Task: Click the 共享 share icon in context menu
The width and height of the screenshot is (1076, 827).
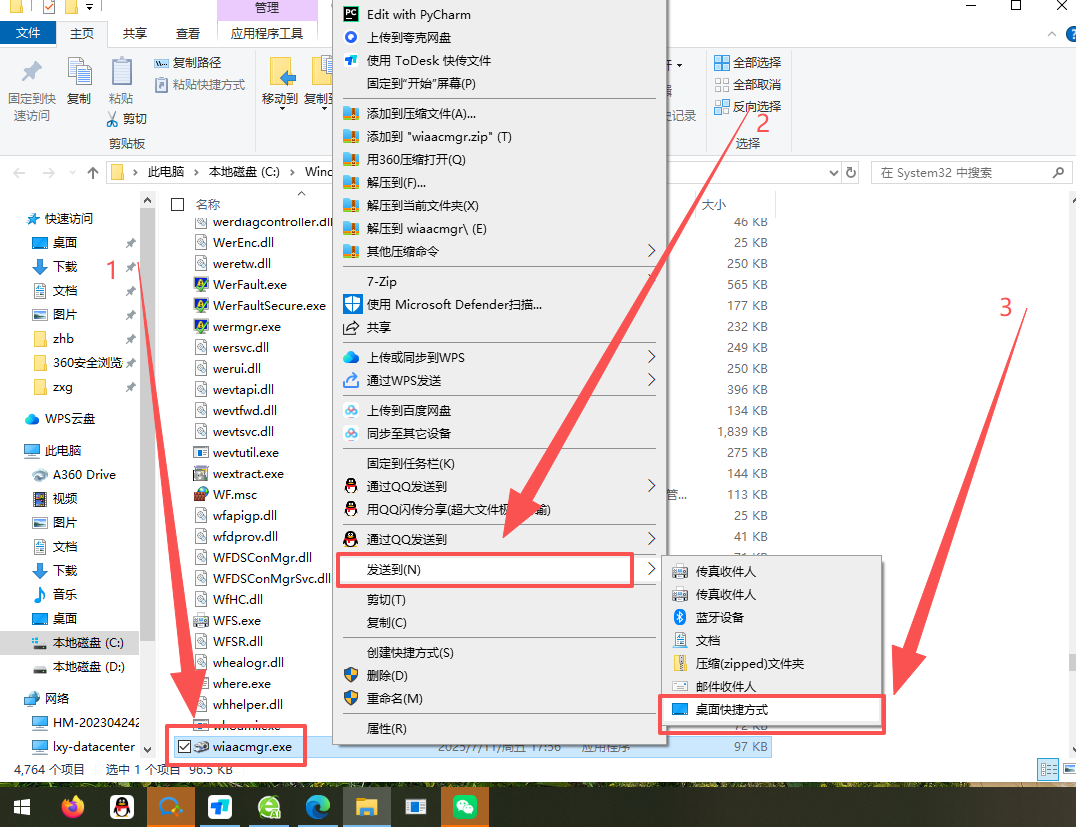Action: 351,327
